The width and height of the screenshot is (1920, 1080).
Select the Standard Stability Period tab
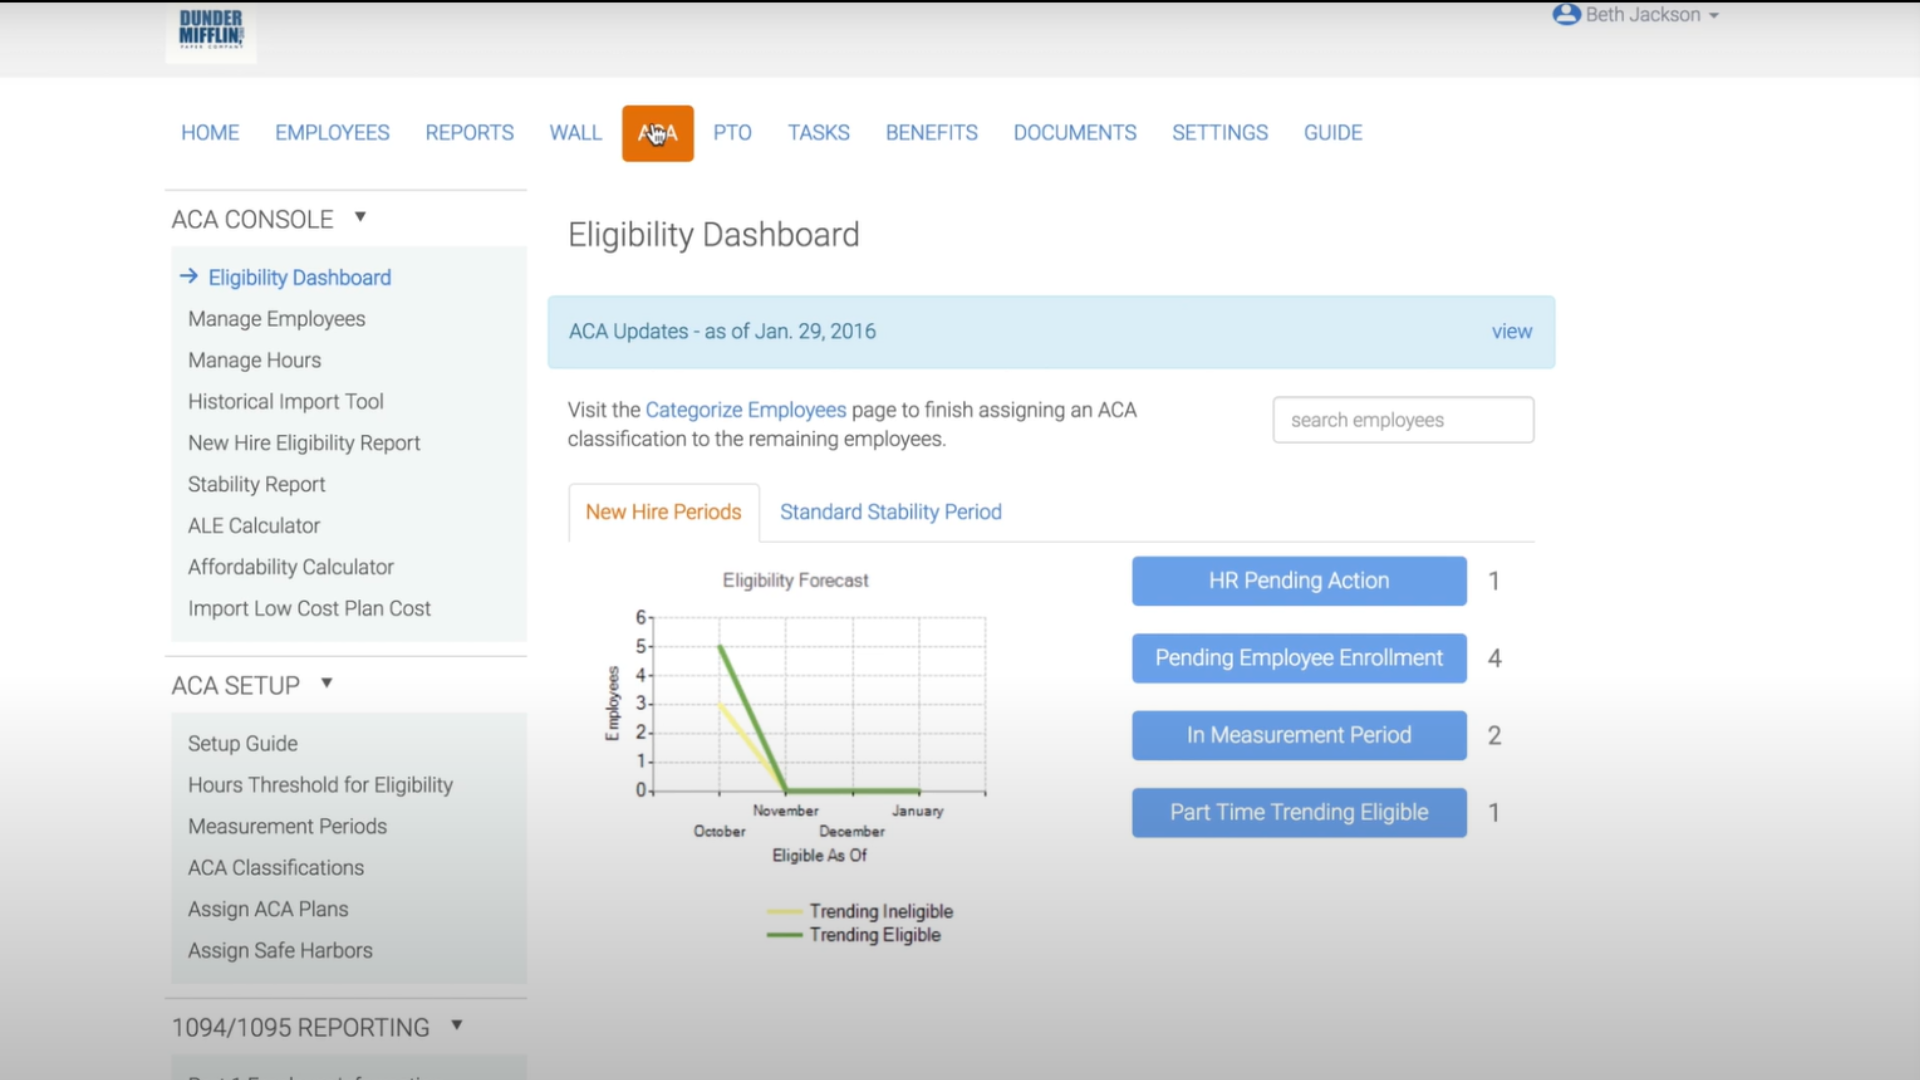tap(891, 512)
